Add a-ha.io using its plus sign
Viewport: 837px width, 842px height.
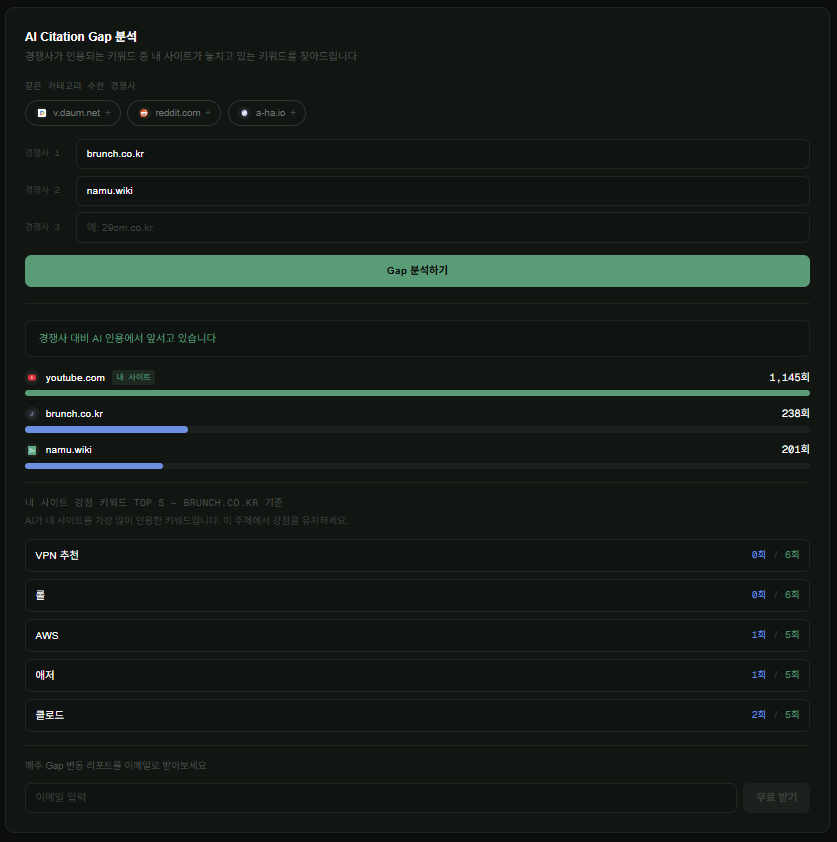tap(293, 113)
